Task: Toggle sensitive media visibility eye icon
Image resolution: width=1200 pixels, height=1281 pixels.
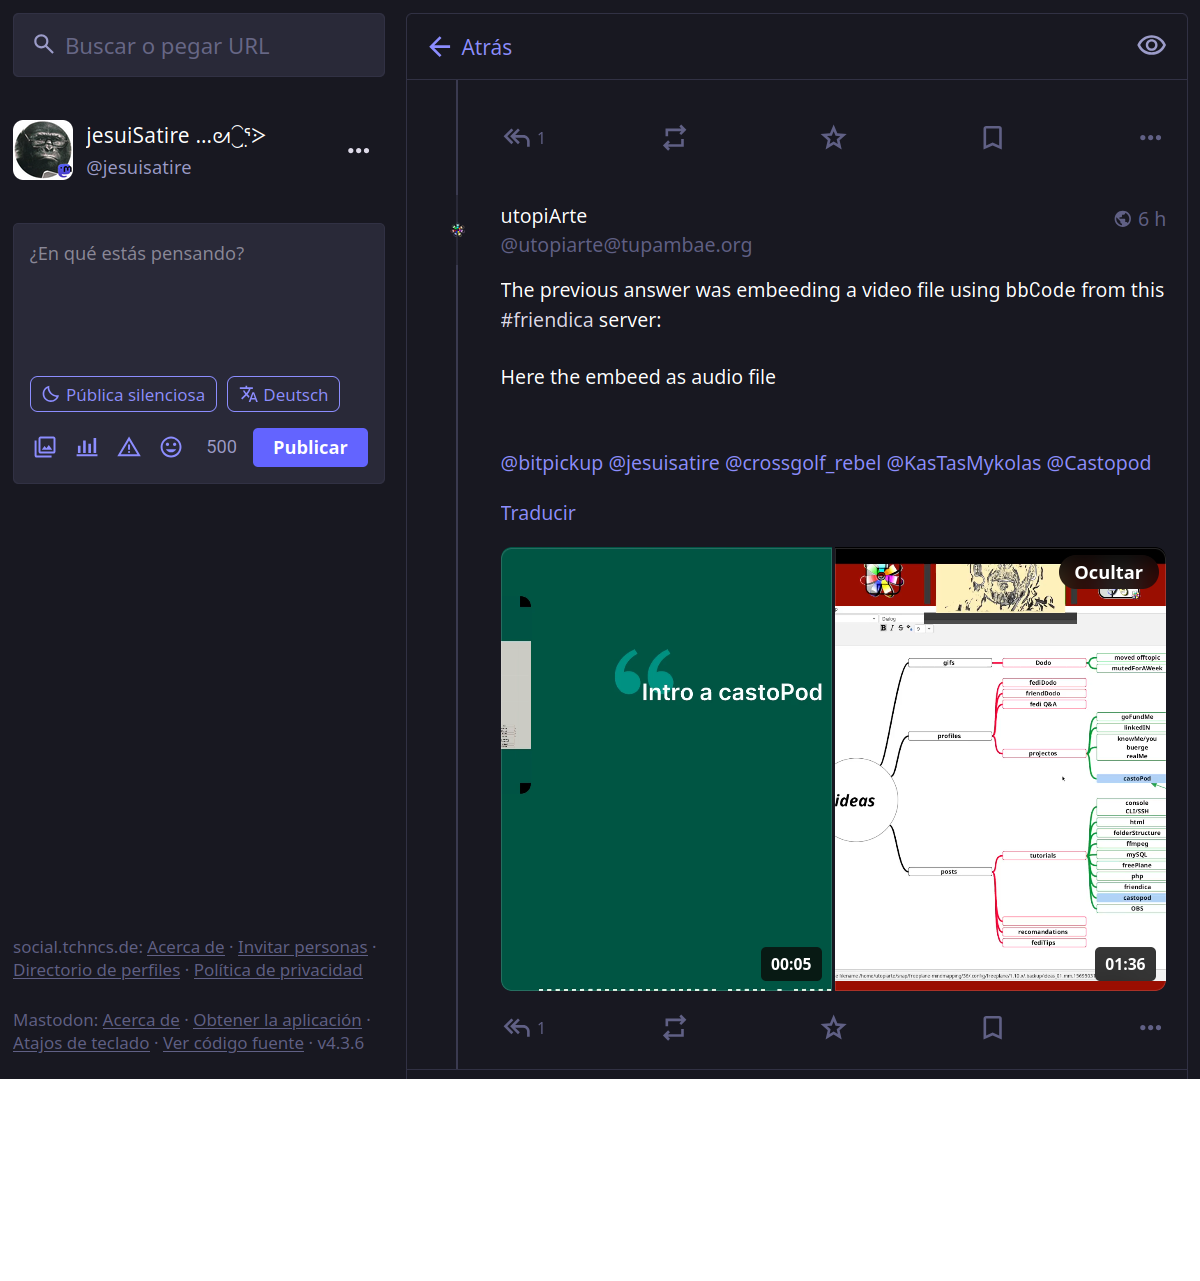Action: pos(1151,46)
